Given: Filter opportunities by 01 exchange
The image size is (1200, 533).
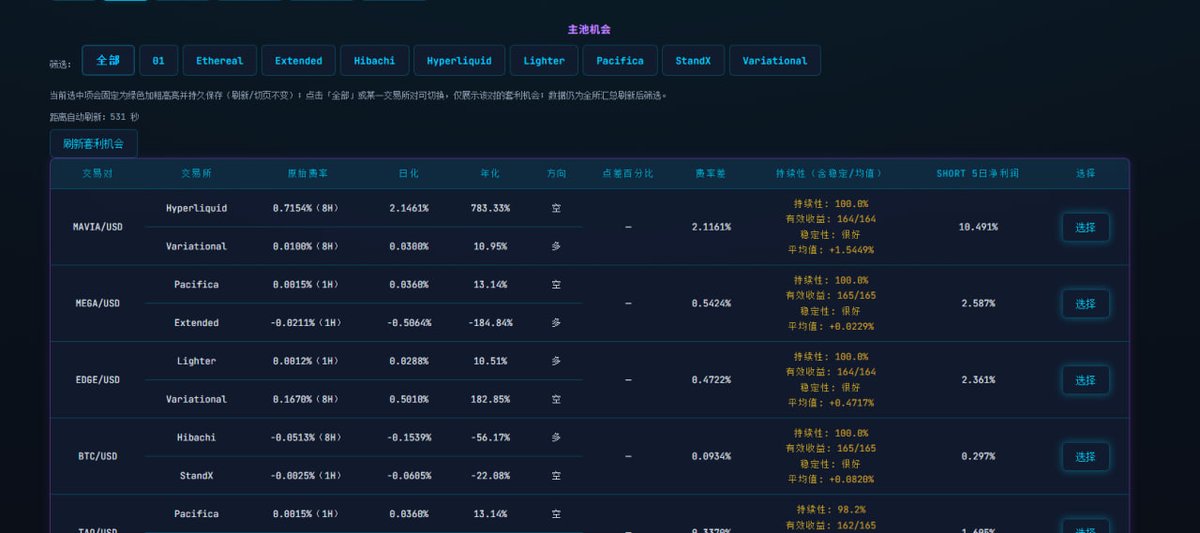Looking at the screenshot, I should [158, 60].
